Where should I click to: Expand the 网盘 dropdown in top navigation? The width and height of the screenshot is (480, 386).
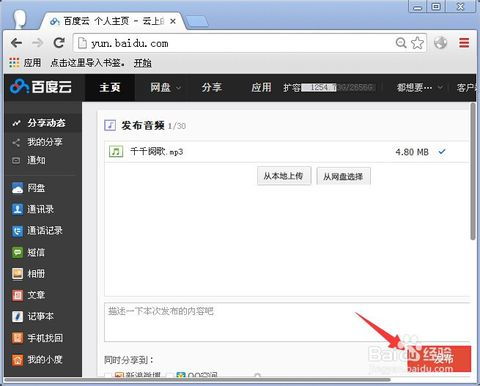coord(166,88)
